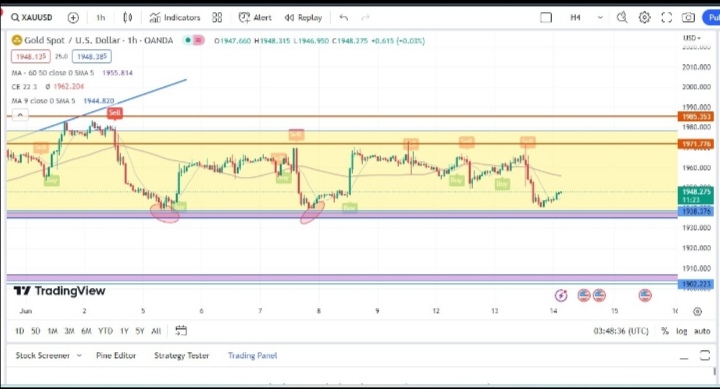Open the USD currency dropdown
Screen dimensions: 720x389
pyautogui.click(x=692, y=38)
